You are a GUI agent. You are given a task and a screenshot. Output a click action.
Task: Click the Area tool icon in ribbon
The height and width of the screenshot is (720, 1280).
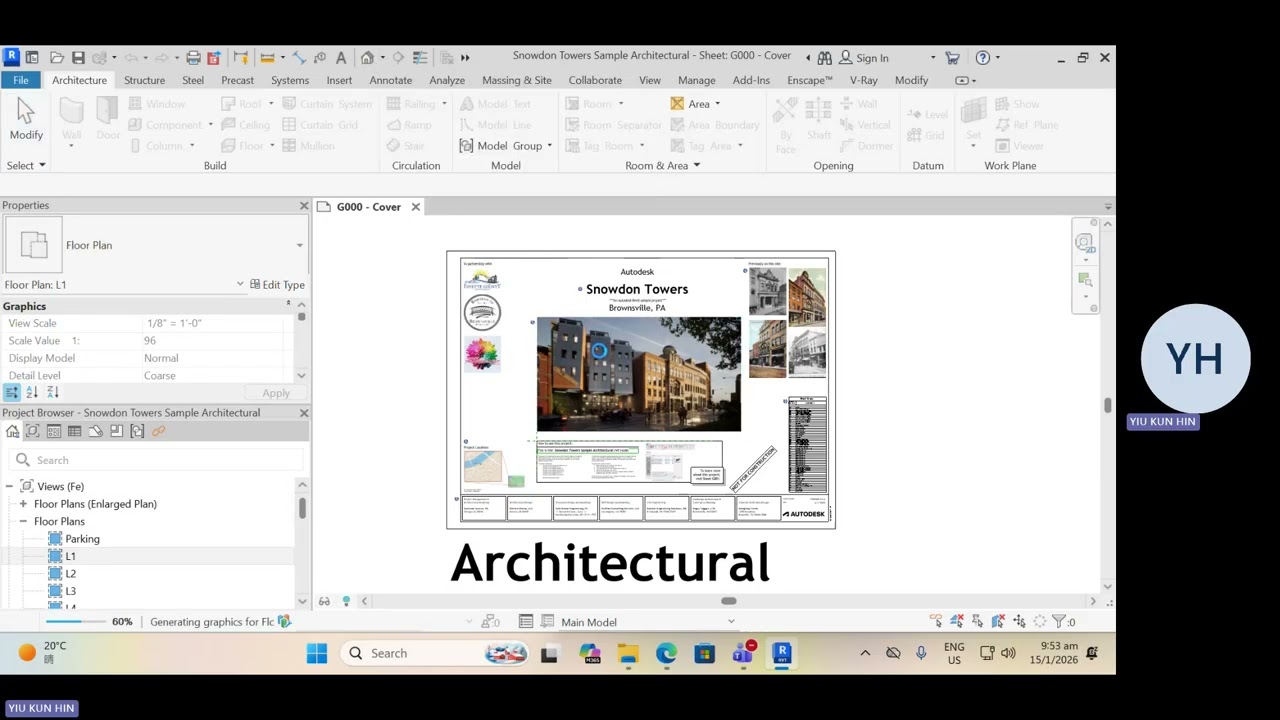tap(677, 104)
